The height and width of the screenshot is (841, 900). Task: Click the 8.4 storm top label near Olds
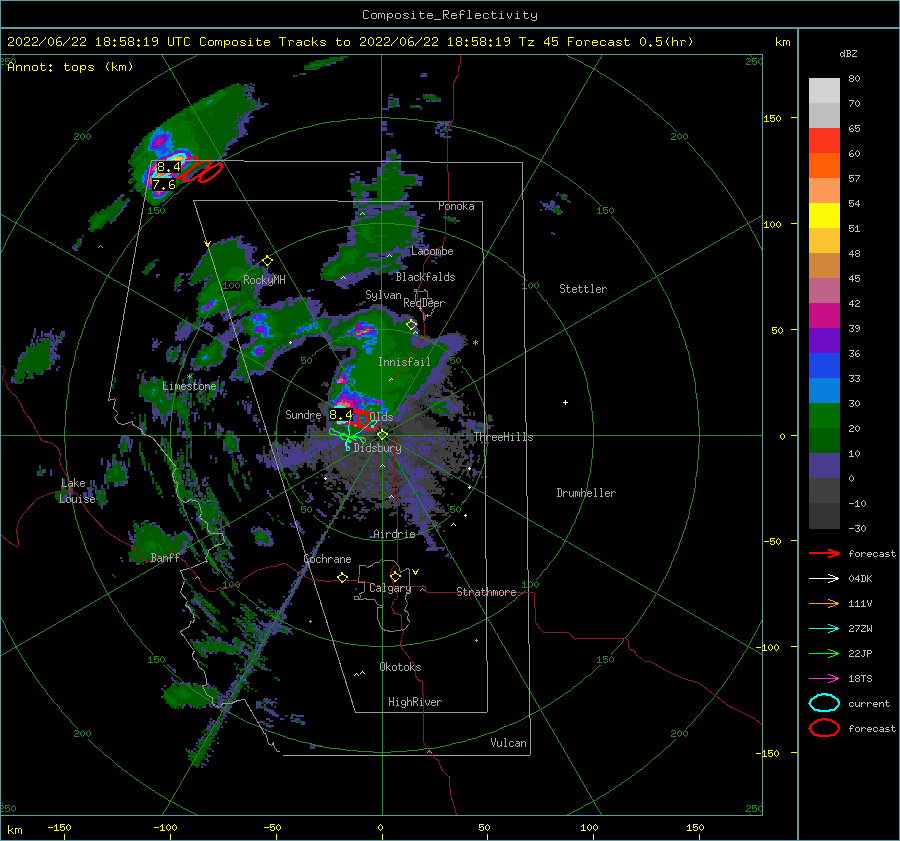pyautogui.click(x=340, y=414)
